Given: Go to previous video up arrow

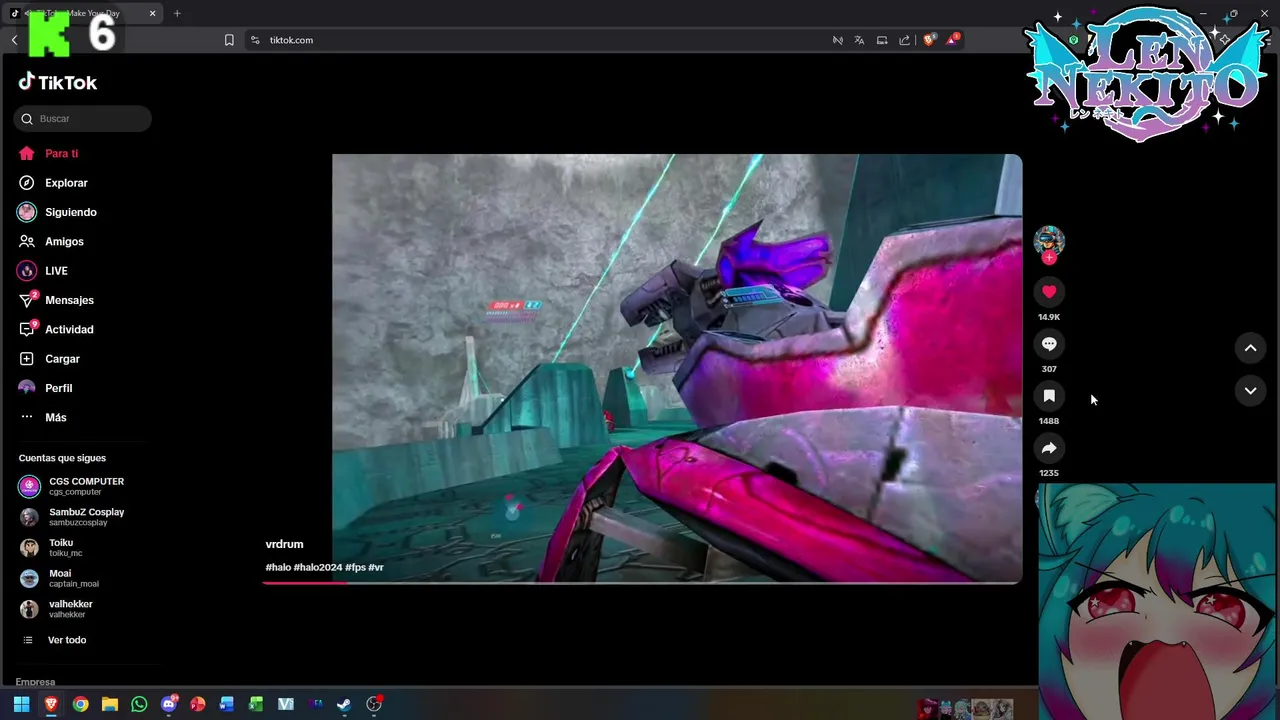Looking at the screenshot, I should click(x=1250, y=348).
